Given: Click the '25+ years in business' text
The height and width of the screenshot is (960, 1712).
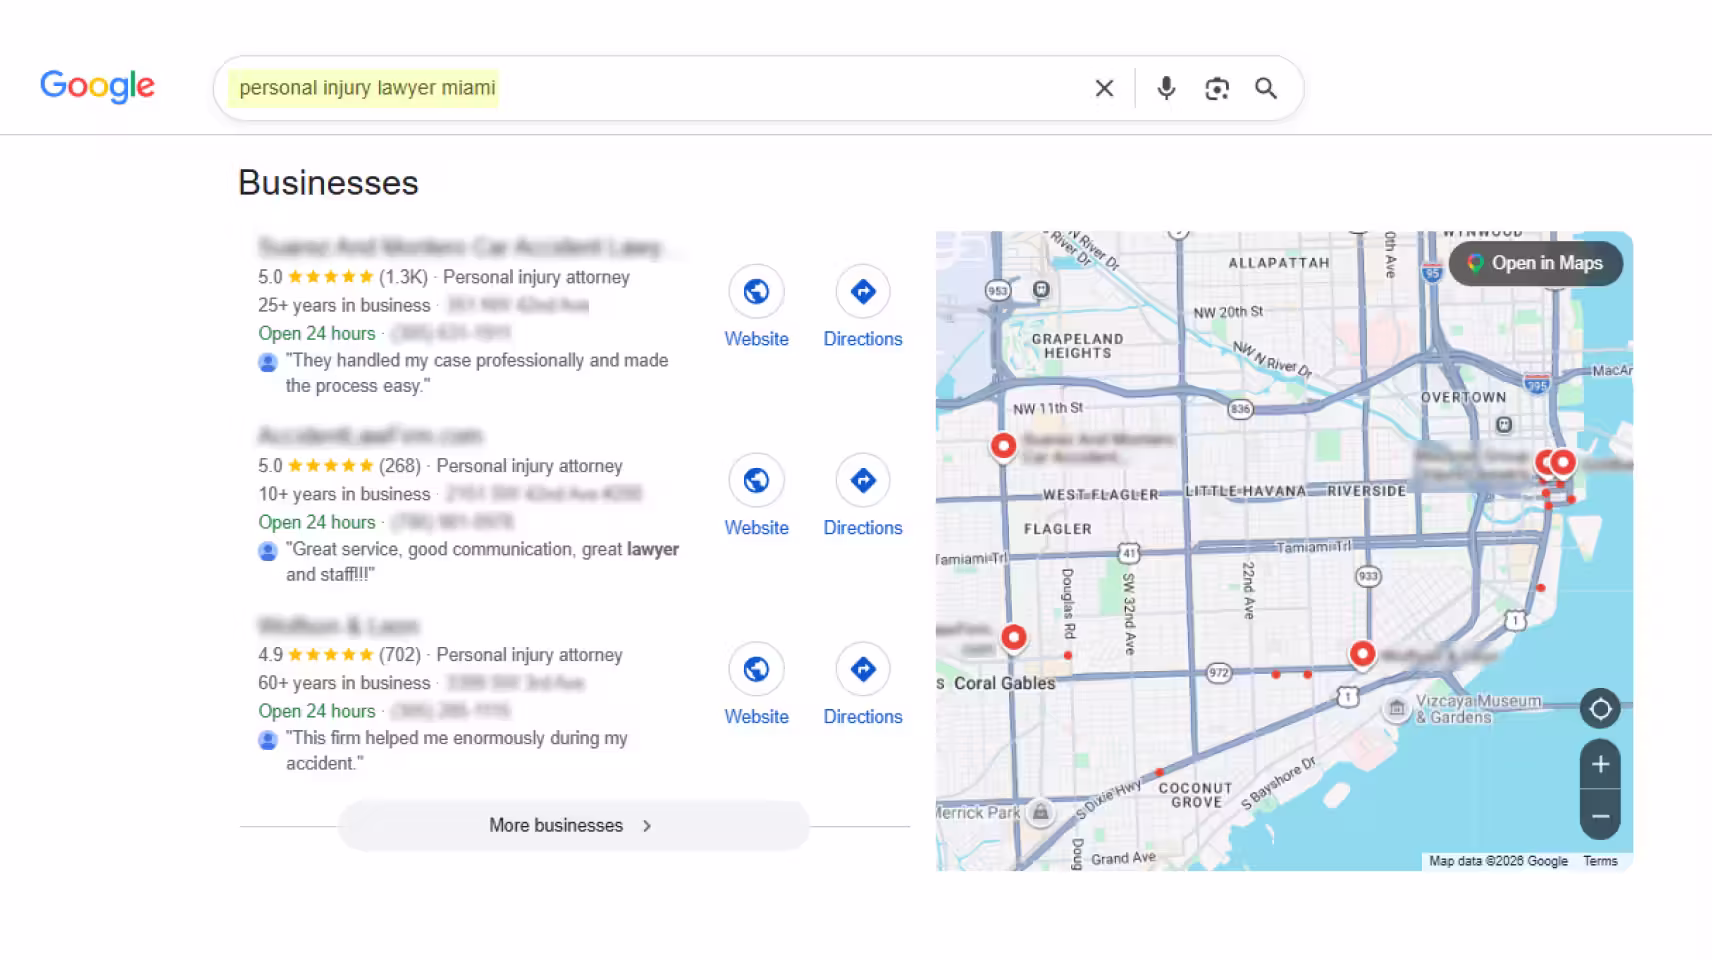Looking at the screenshot, I should click(344, 305).
